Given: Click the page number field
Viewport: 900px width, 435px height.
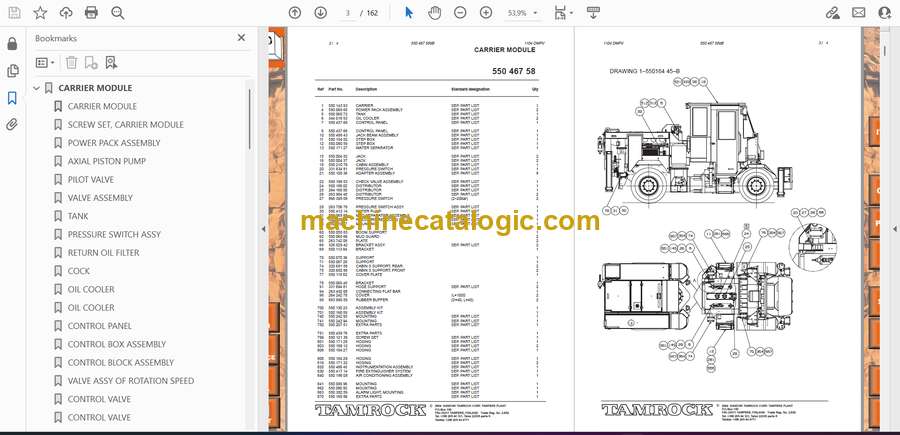Looking at the screenshot, I should click(348, 13).
